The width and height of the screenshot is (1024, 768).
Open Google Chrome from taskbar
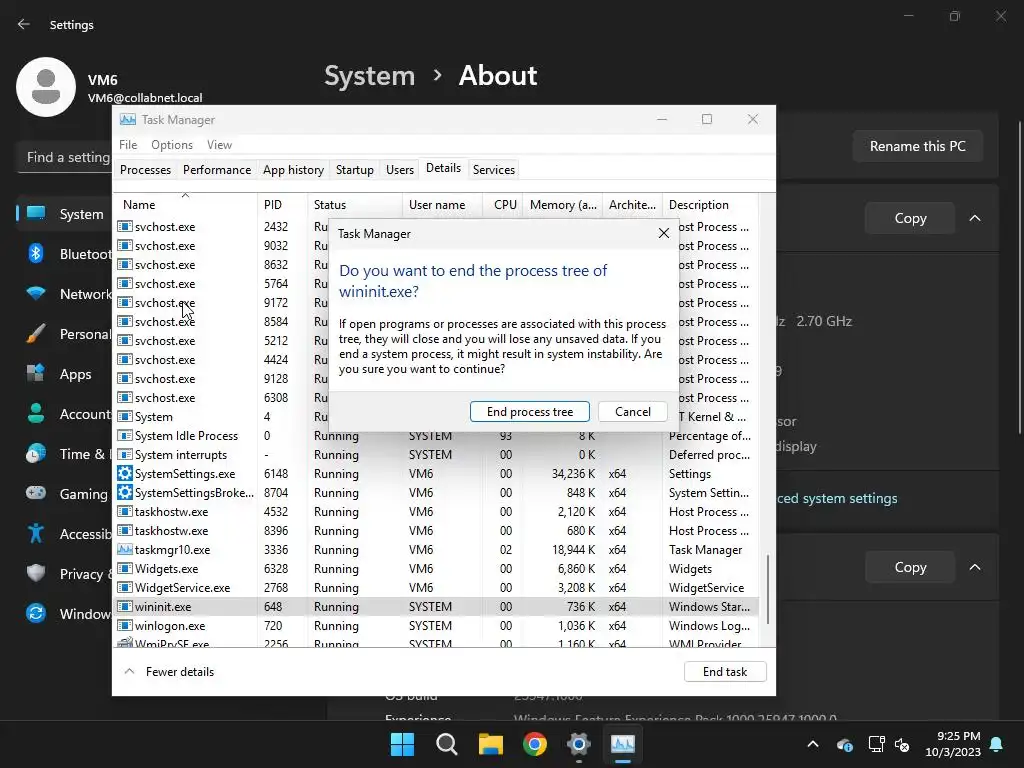pos(535,744)
